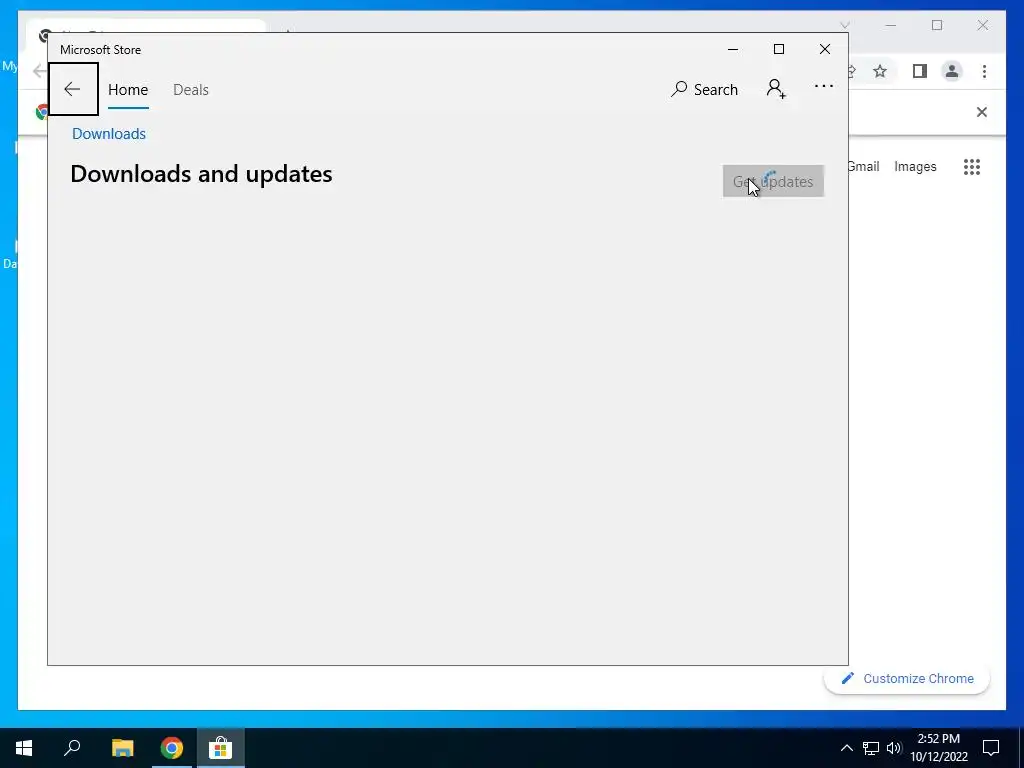The image size is (1024, 768).
Task: Go back in Microsoft Store
Action: click(x=72, y=89)
